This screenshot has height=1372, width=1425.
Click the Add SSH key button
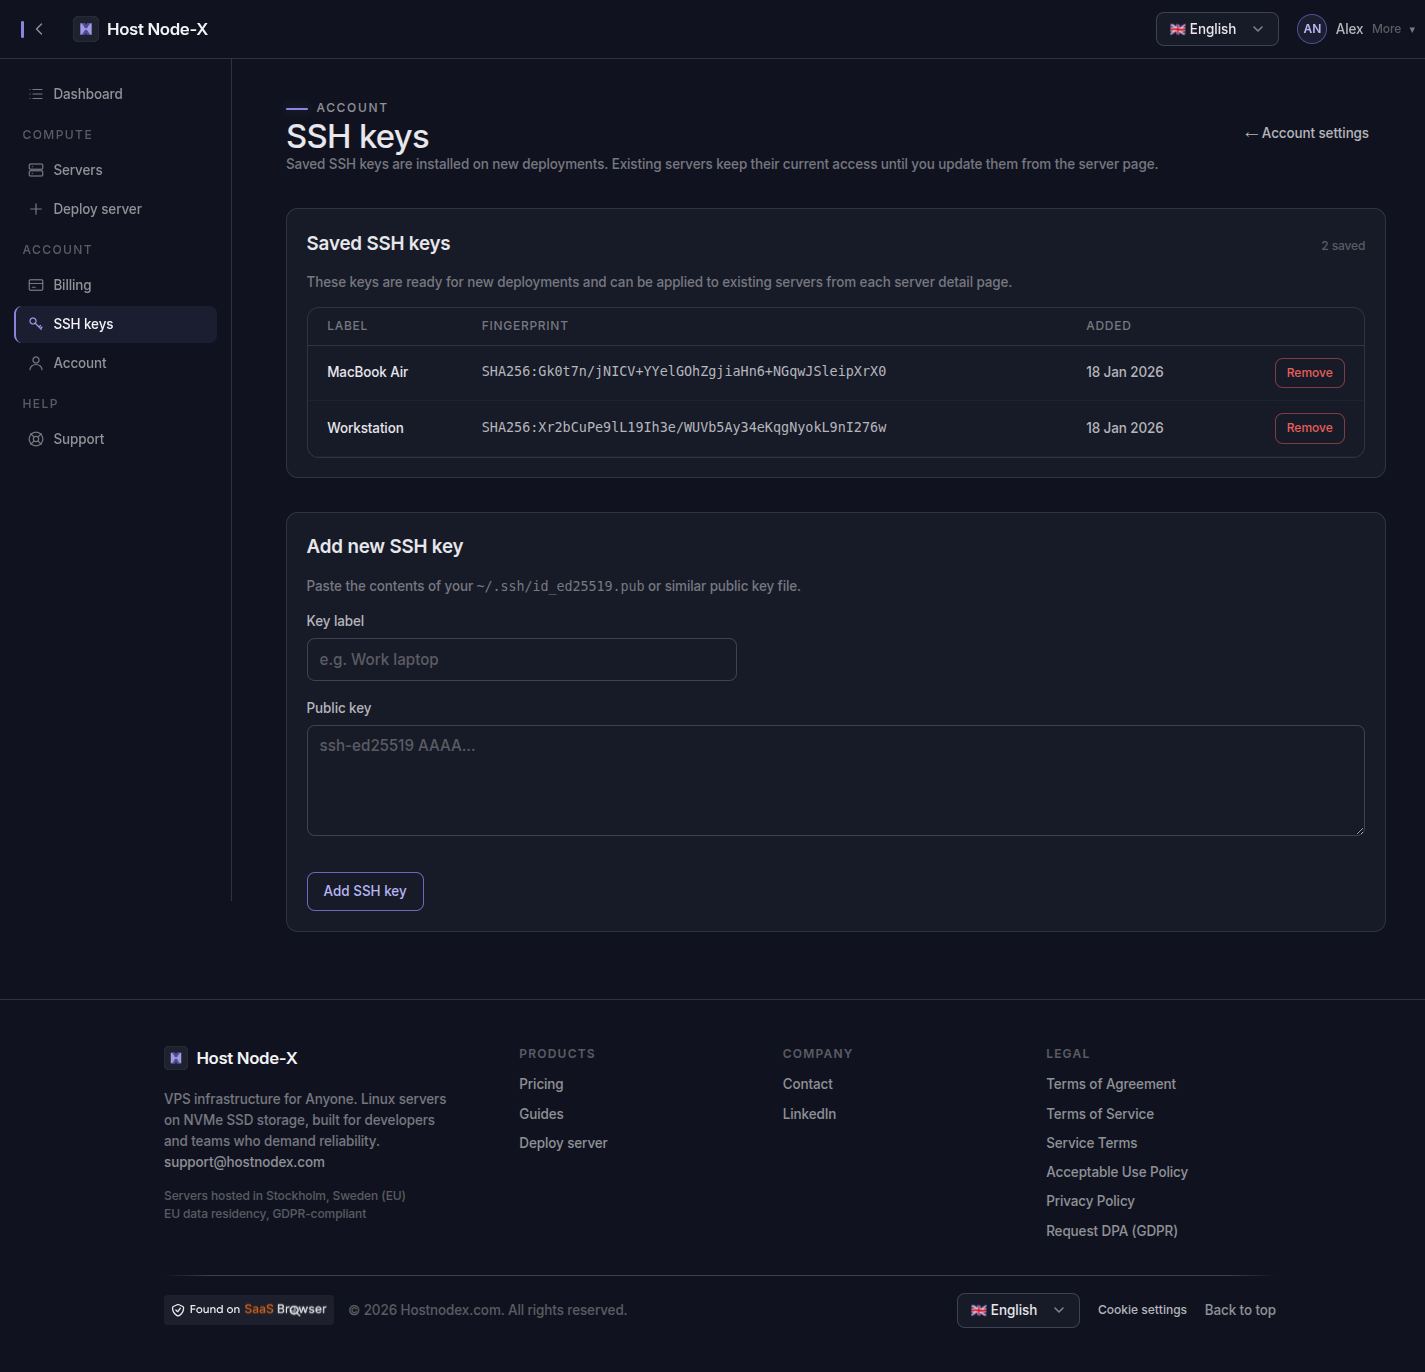coord(365,891)
